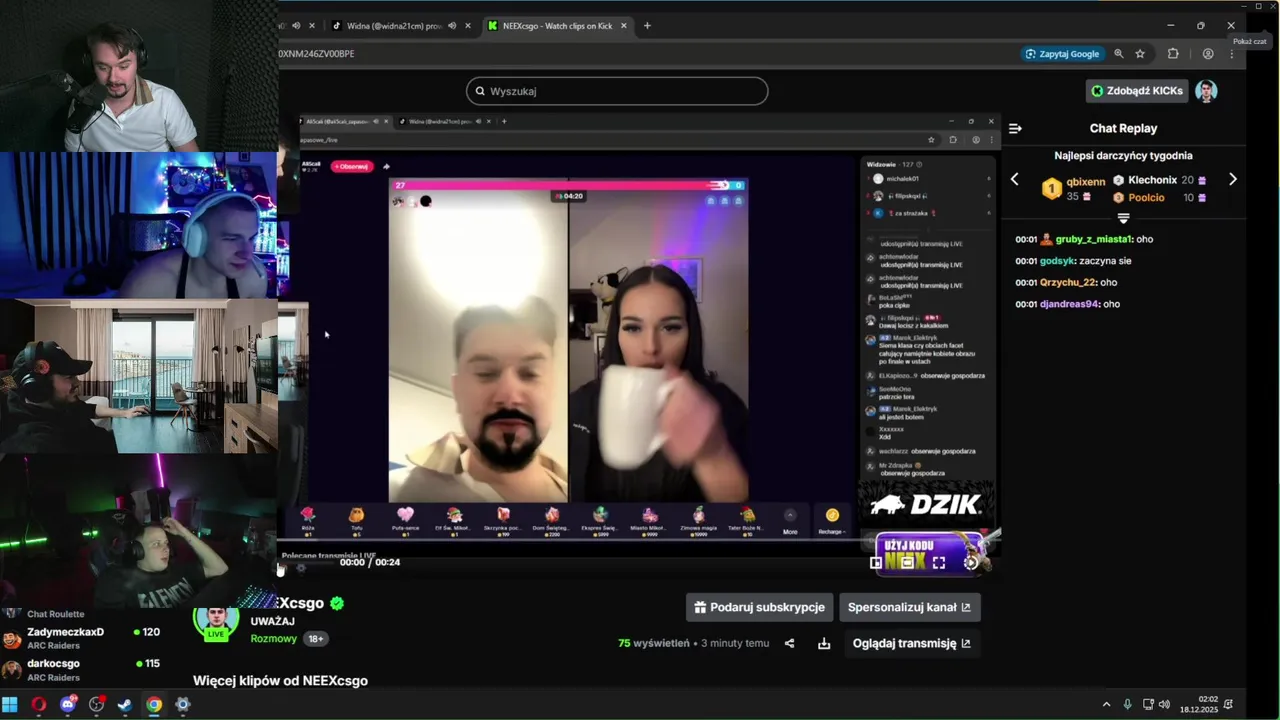
Task: Click the Zapytaj Google button
Action: [1062, 54]
